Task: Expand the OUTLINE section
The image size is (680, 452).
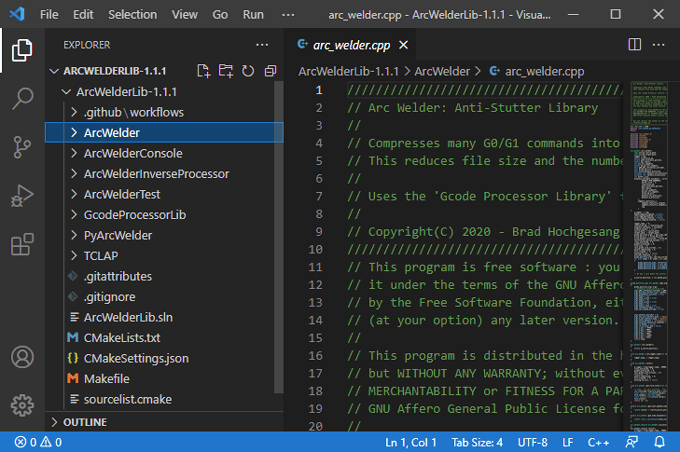Action: click(x=84, y=422)
